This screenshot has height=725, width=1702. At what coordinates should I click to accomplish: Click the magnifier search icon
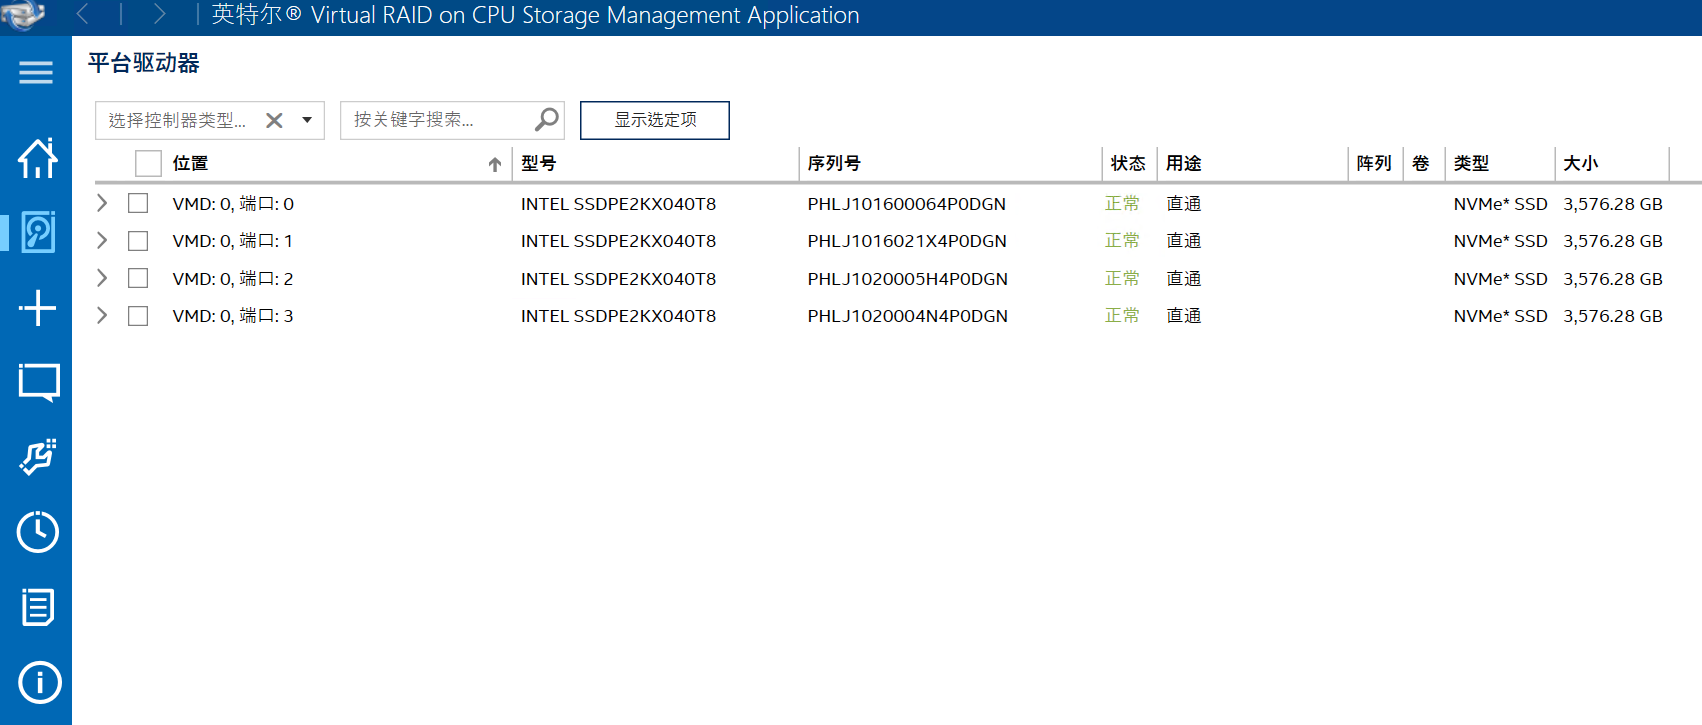click(x=547, y=120)
